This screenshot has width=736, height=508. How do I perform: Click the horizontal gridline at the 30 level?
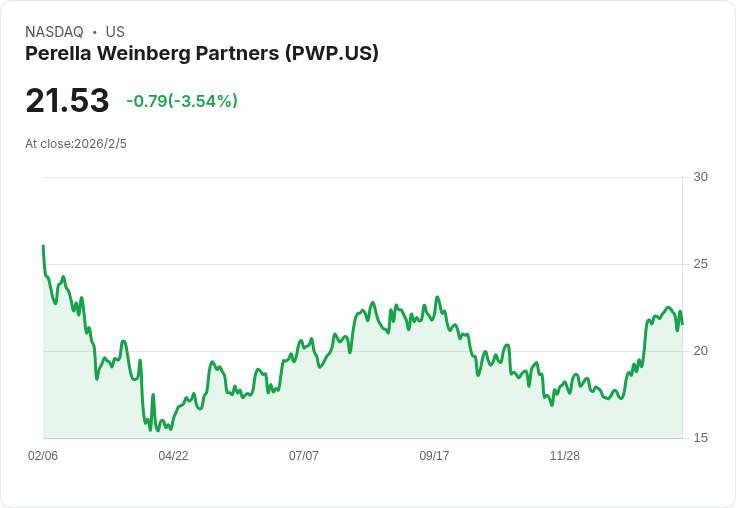point(360,178)
